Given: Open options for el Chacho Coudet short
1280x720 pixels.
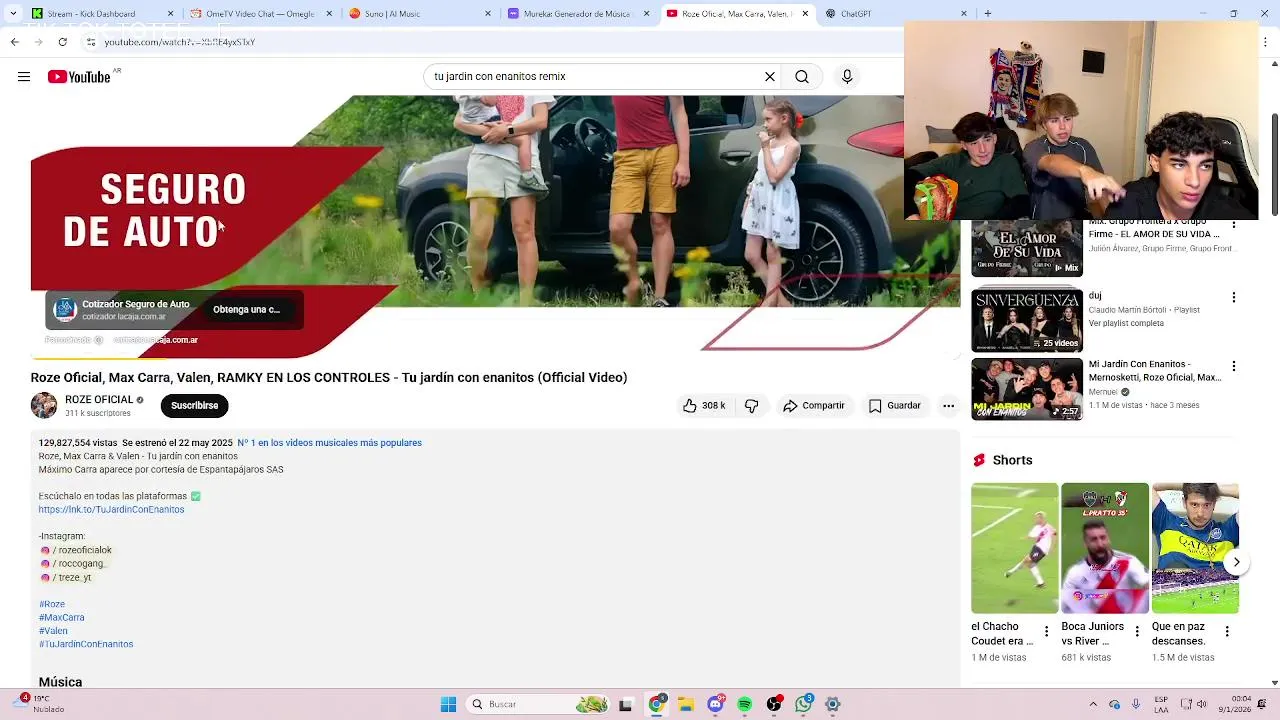Looking at the screenshot, I should [x=1047, y=632].
